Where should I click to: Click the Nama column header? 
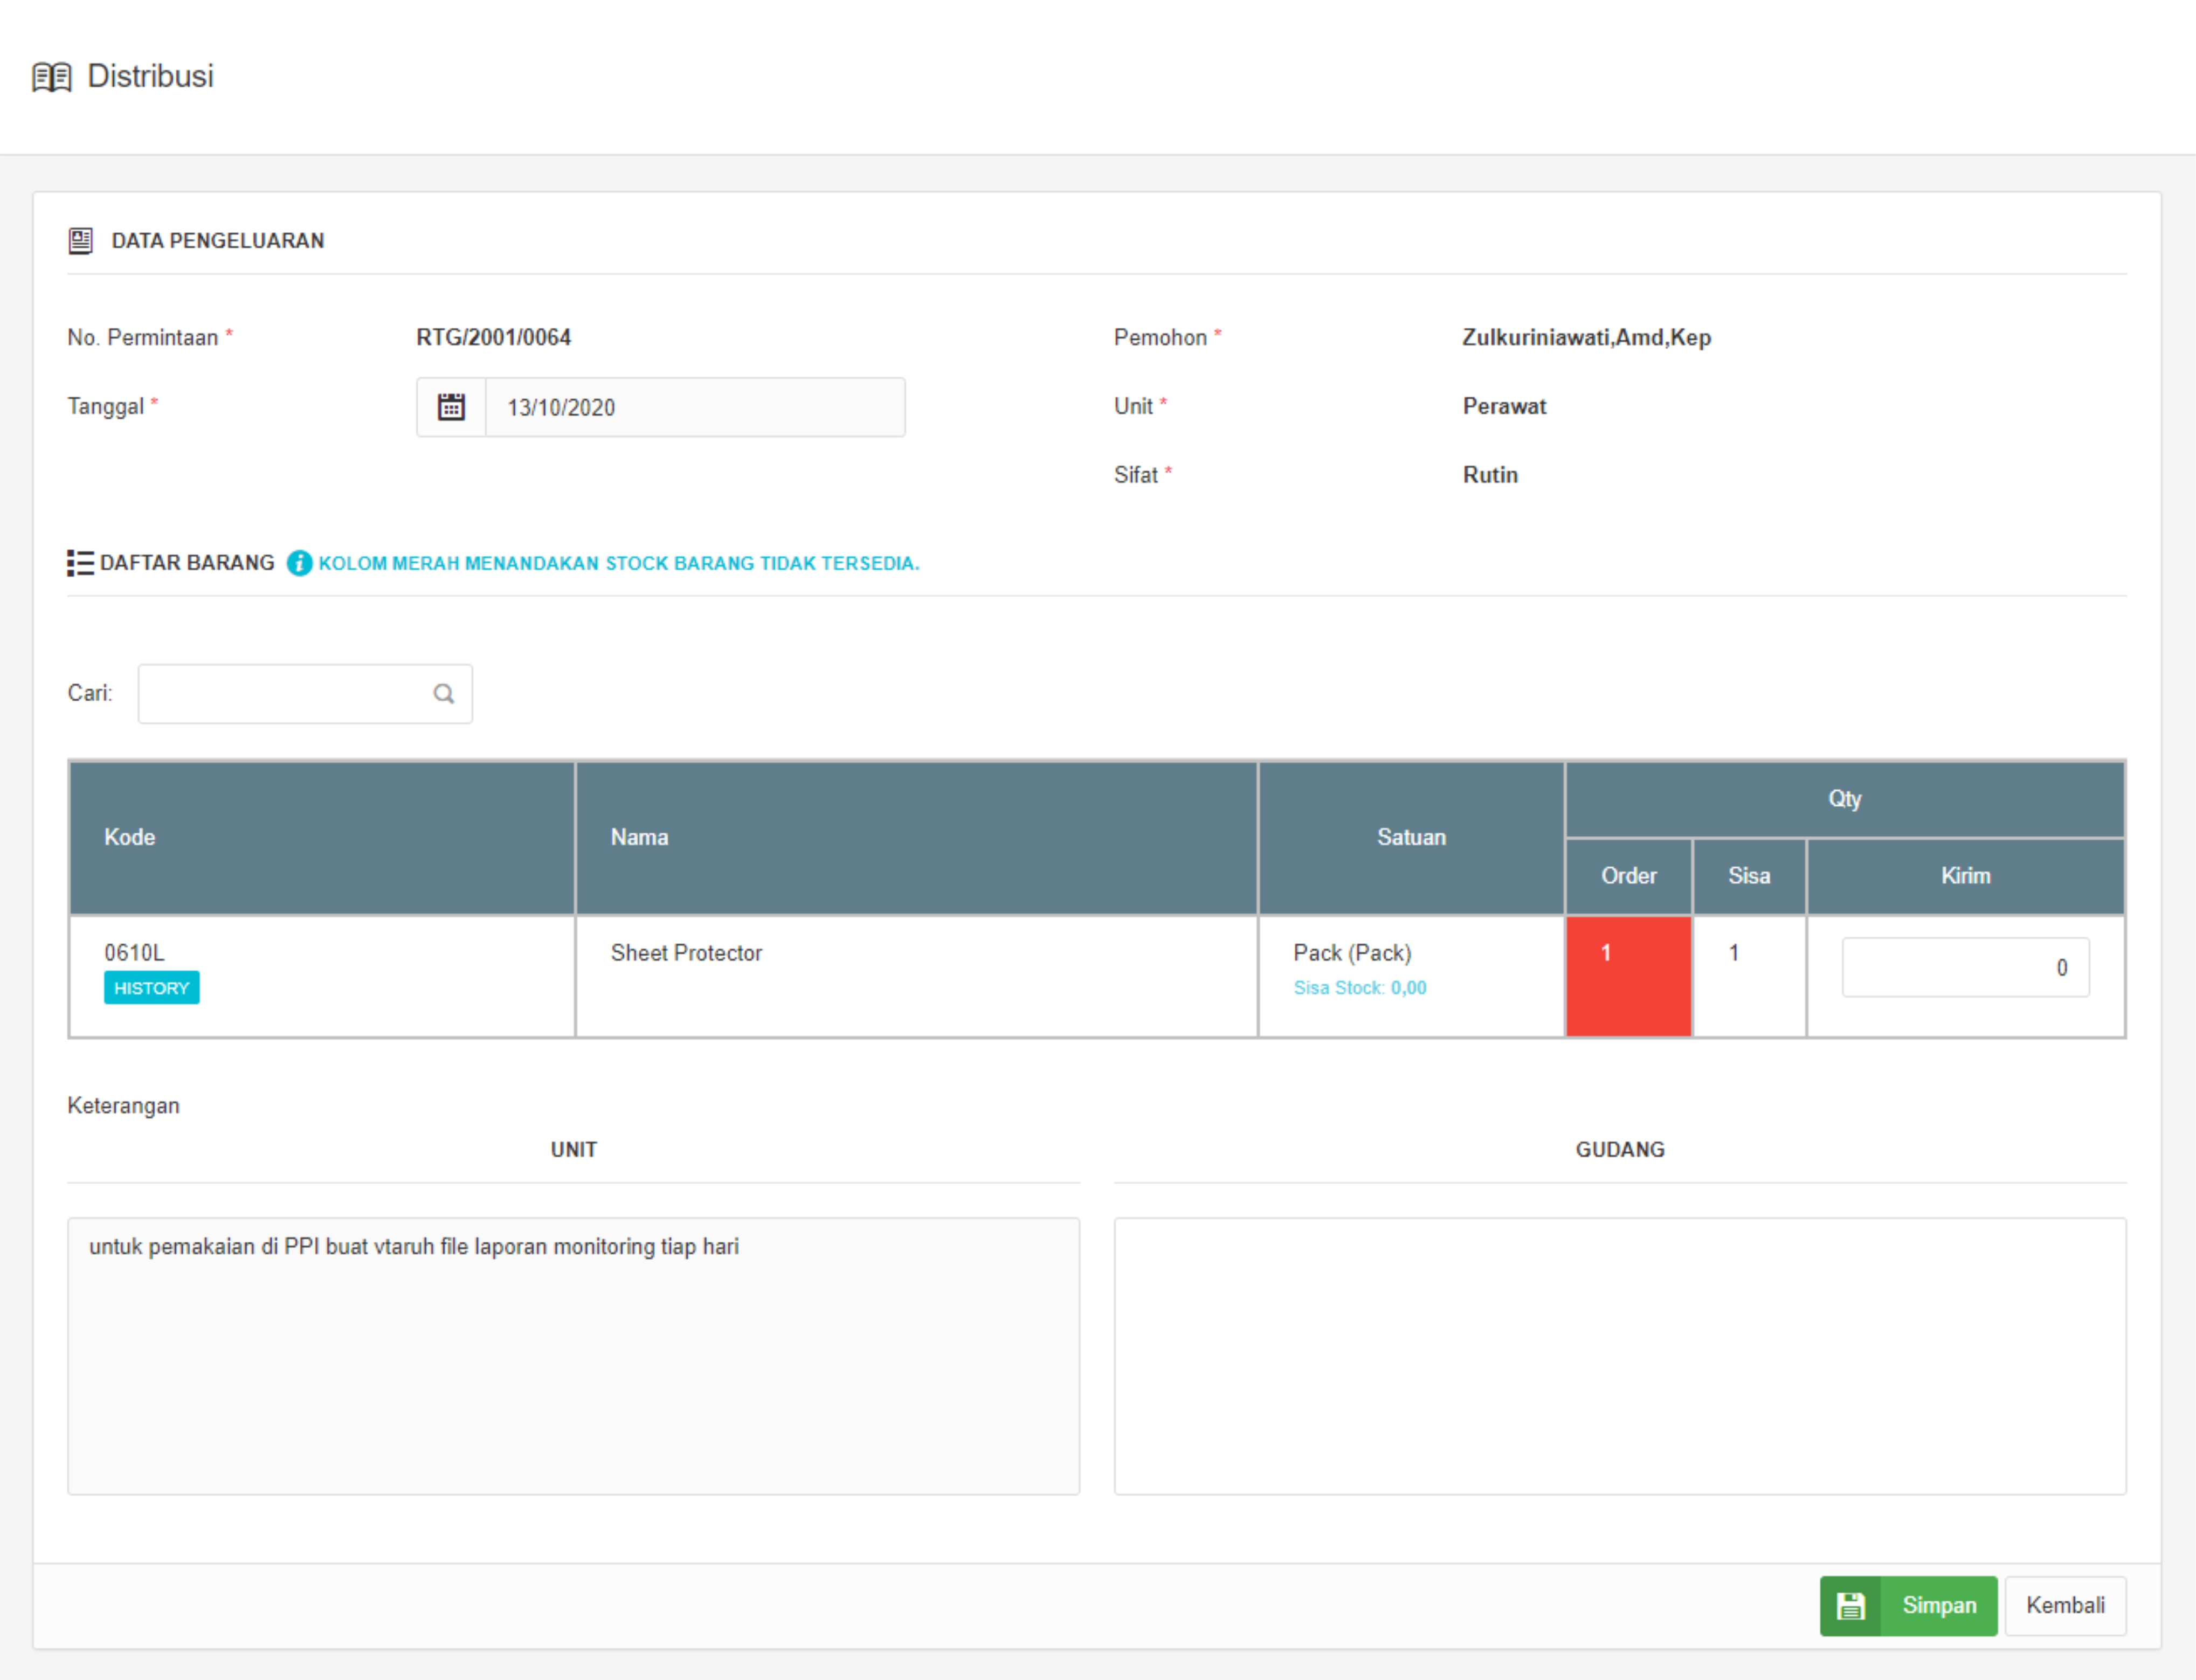[x=640, y=837]
